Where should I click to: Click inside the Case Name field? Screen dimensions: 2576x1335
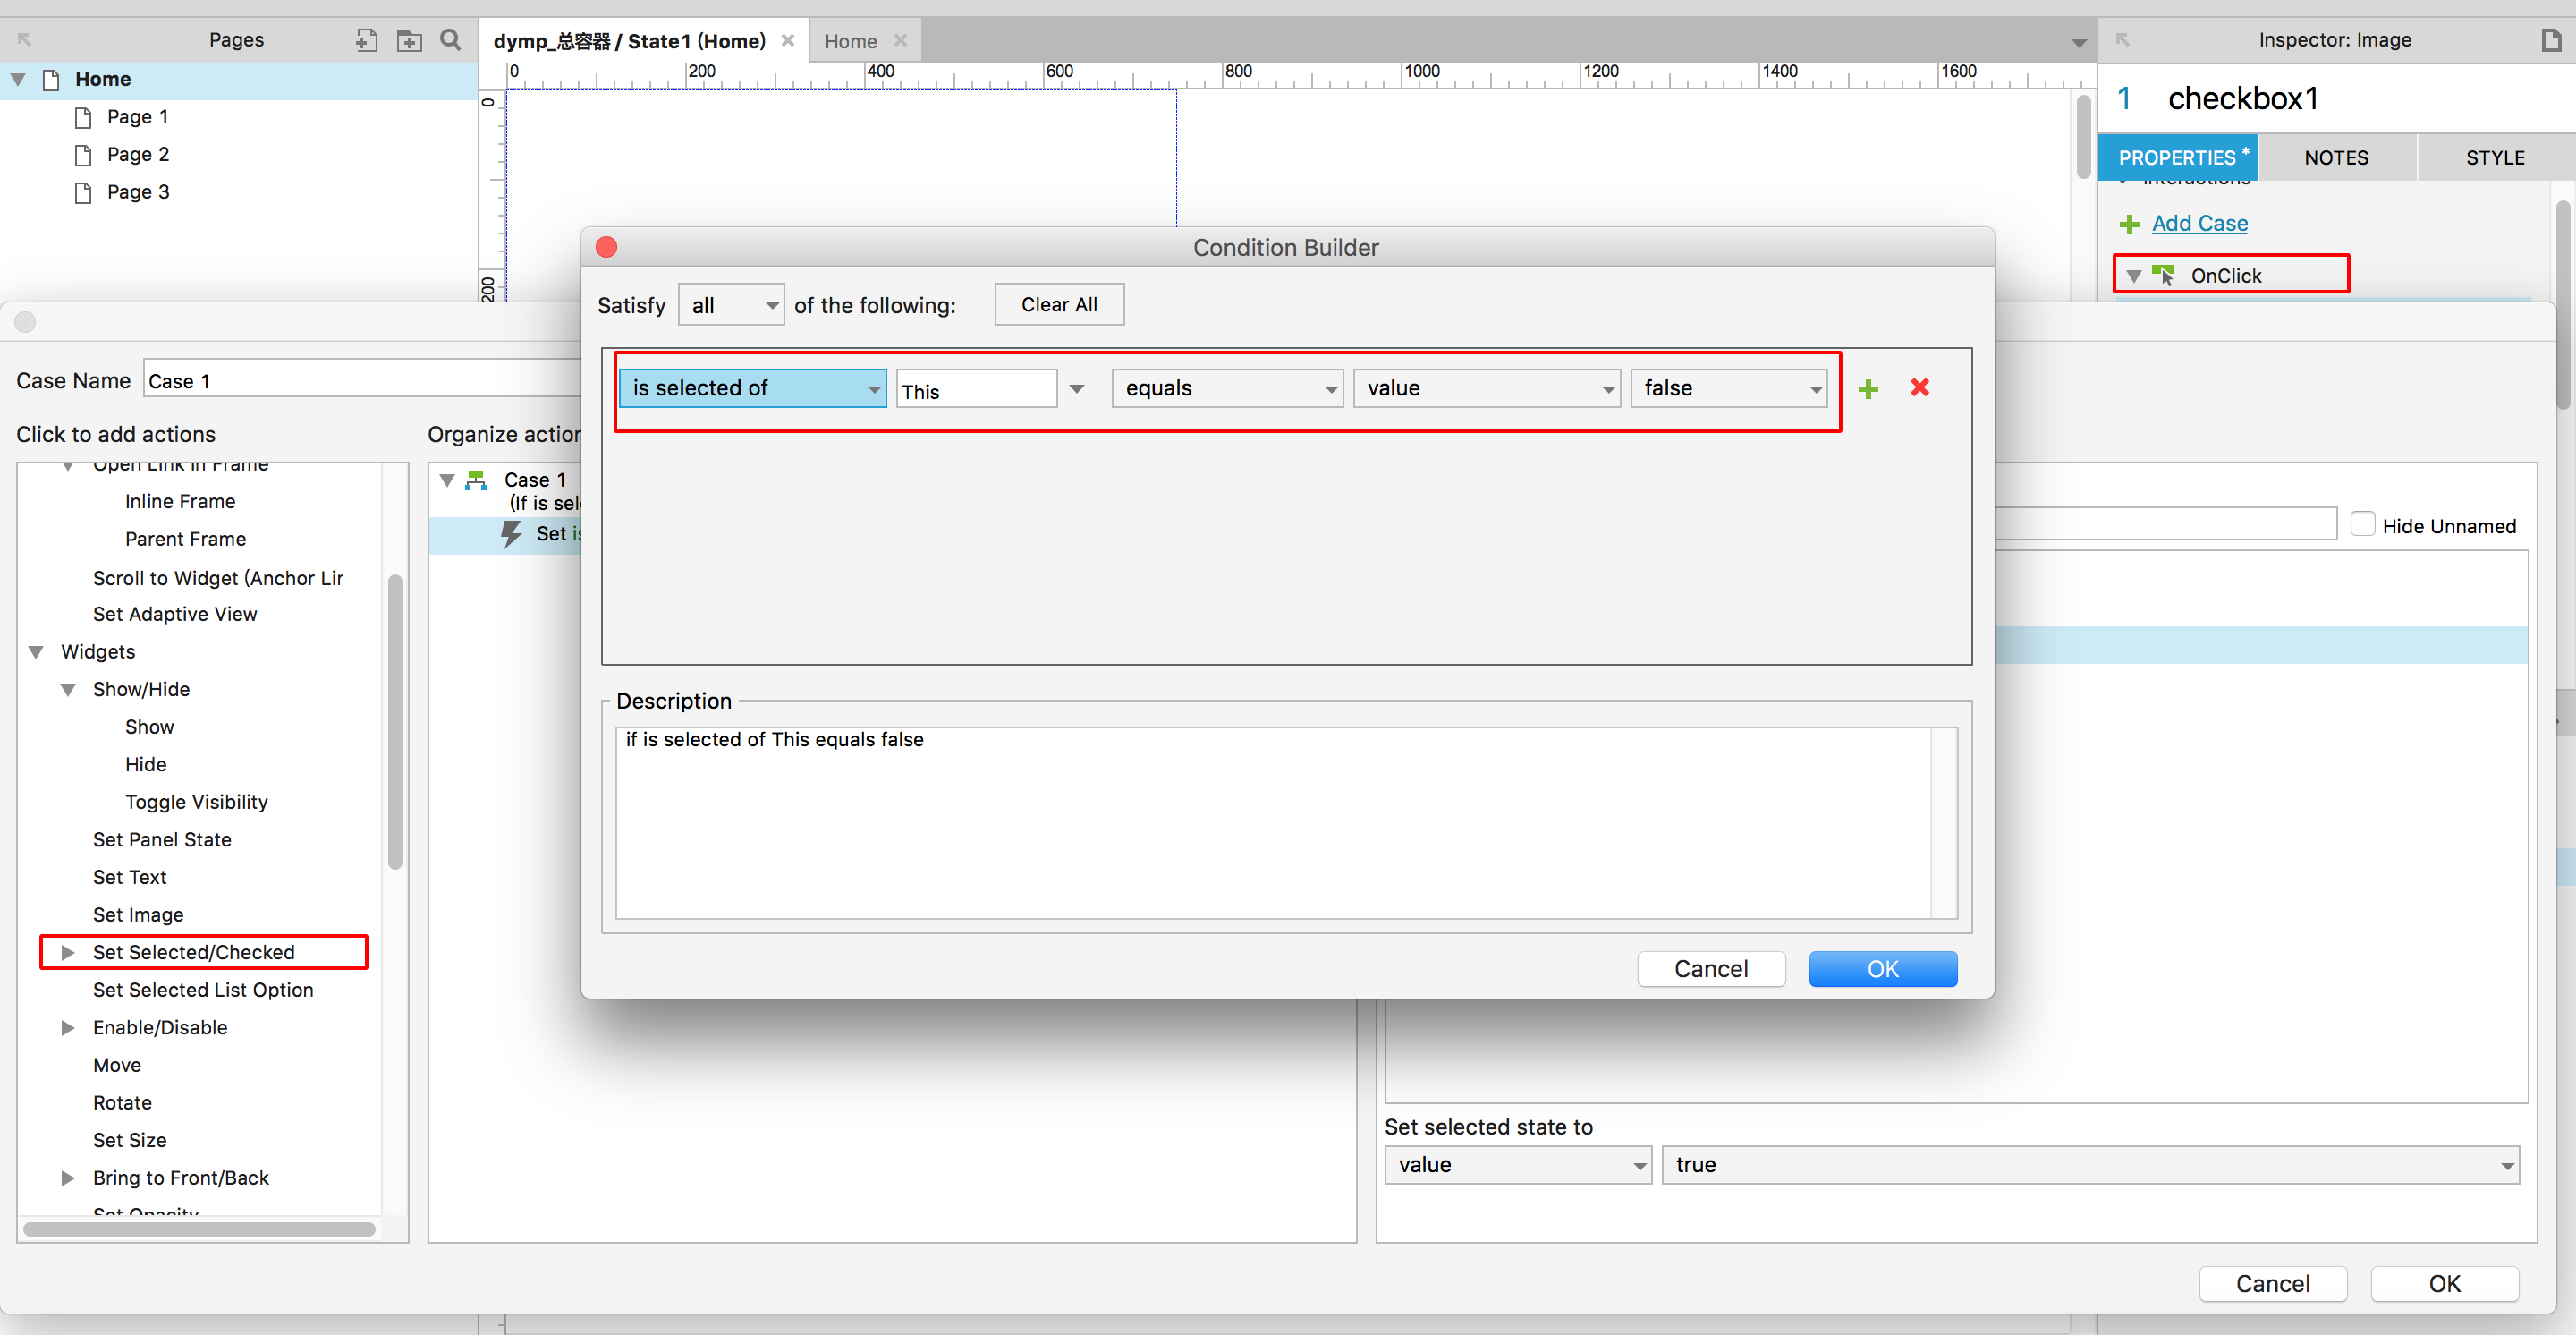pos(360,381)
